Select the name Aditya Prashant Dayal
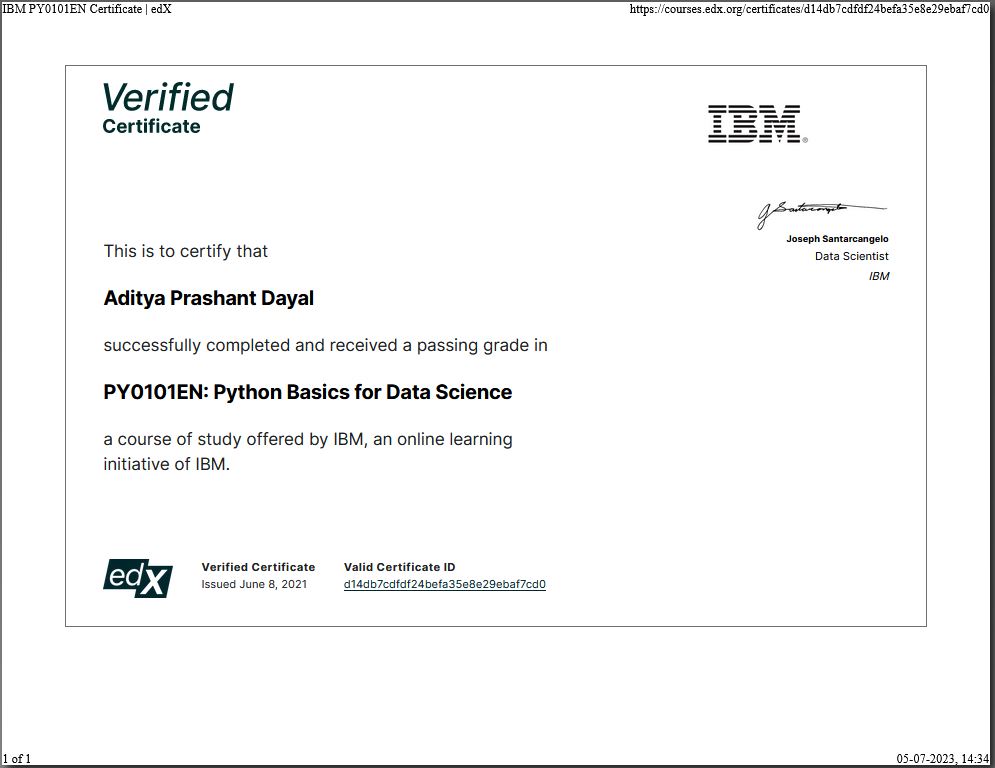The image size is (995, 768). 209,298
